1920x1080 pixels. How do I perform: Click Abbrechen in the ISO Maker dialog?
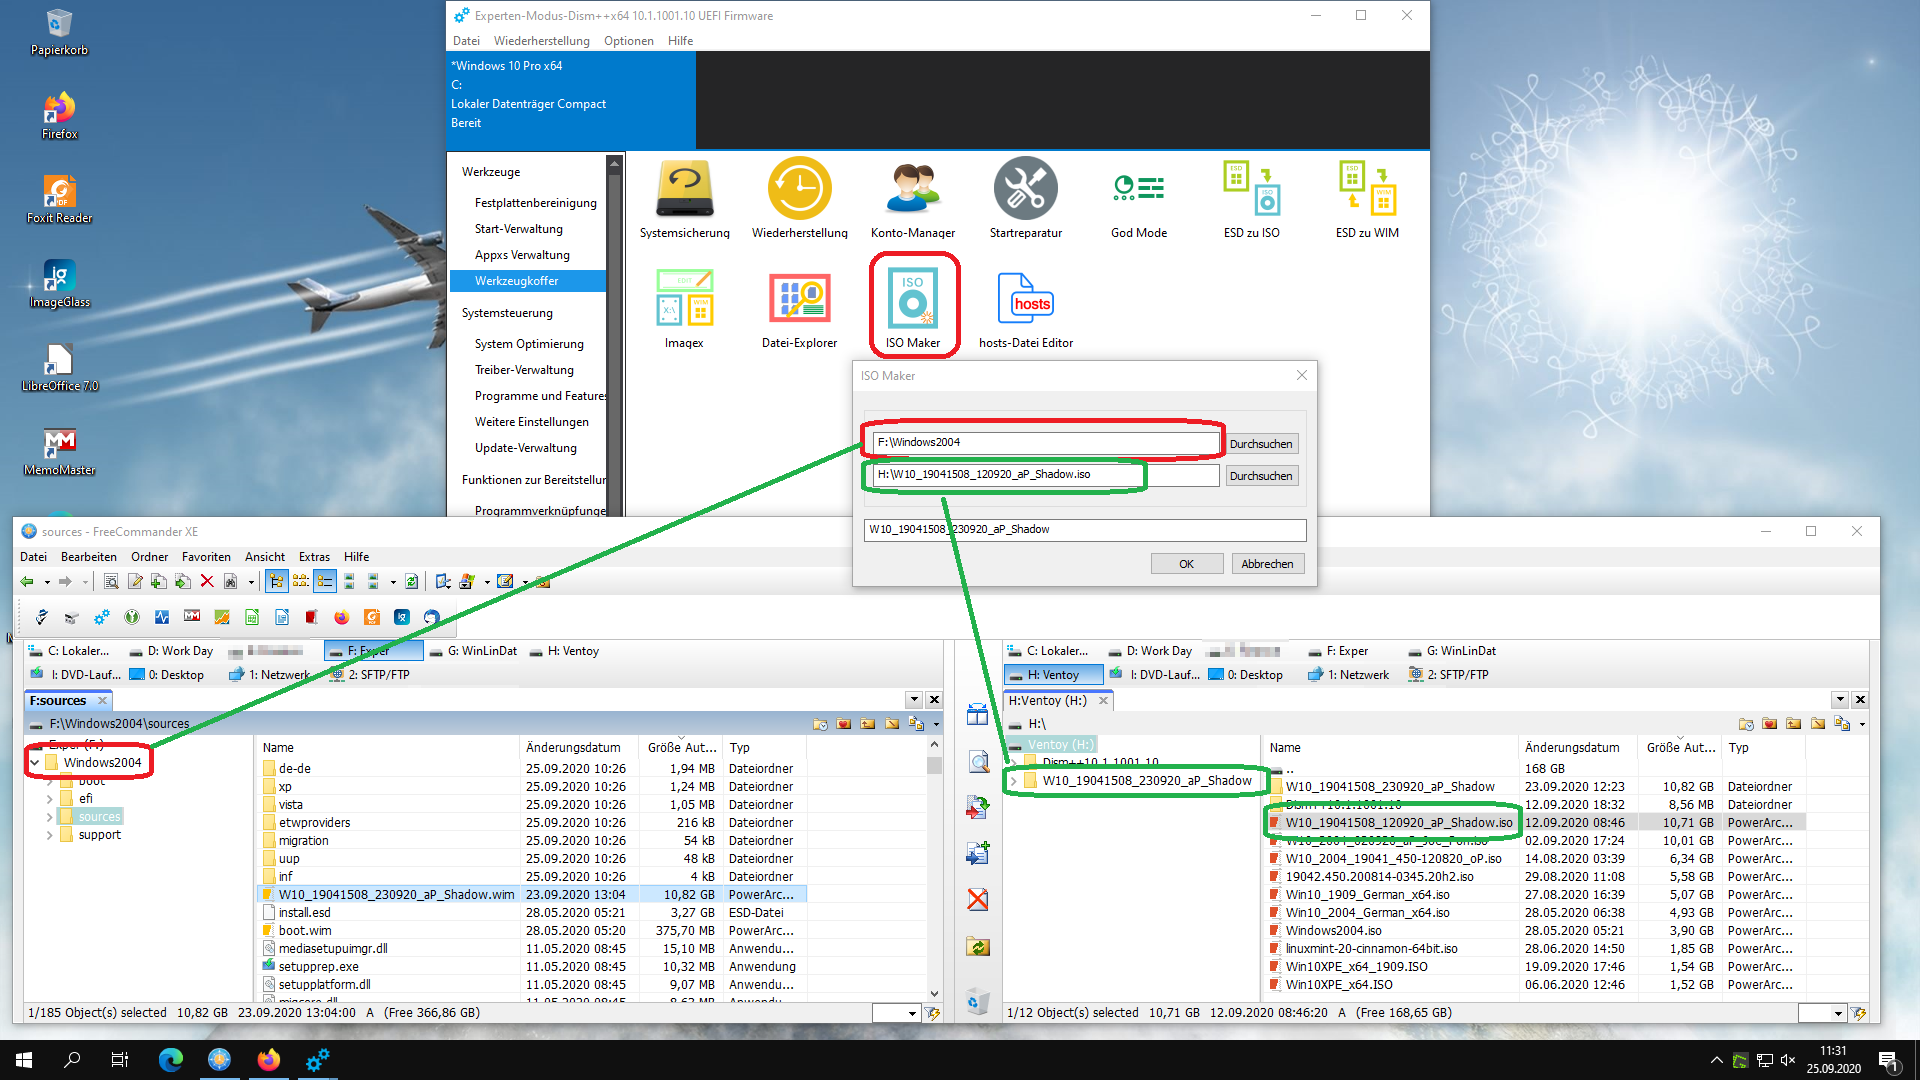point(1267,564)
